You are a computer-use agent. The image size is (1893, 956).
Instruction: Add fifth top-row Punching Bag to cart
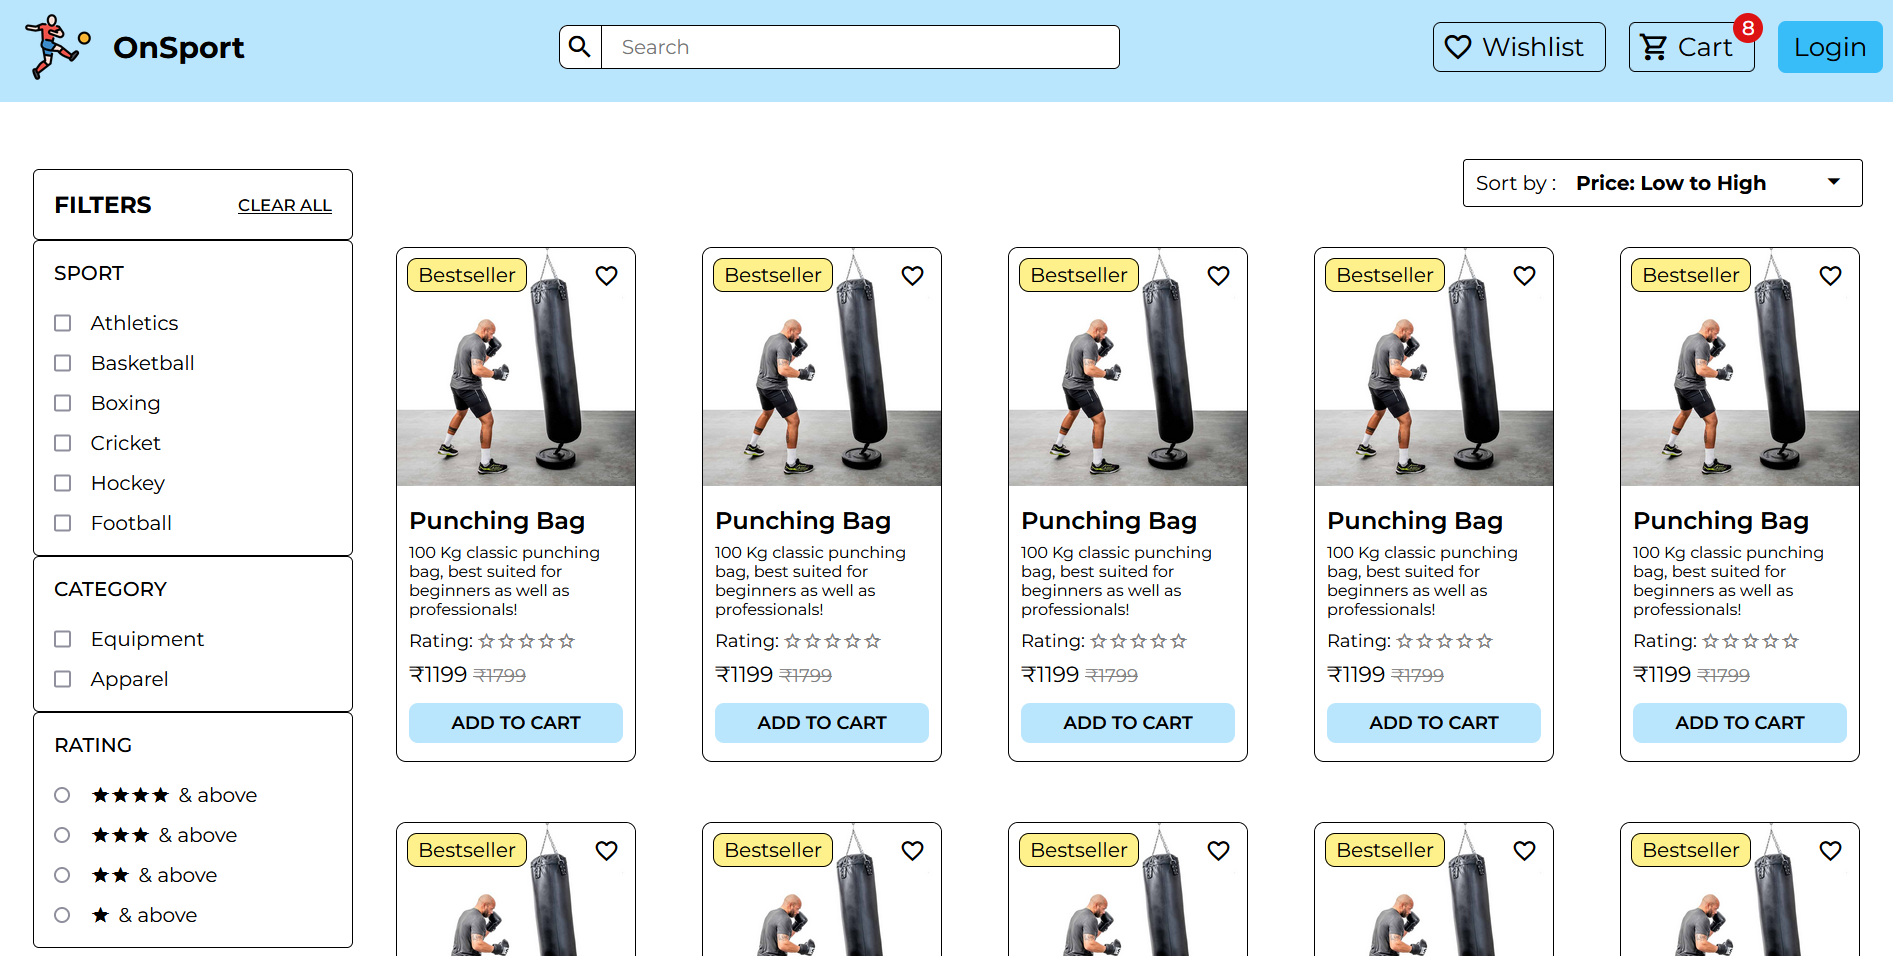[x=1740, y=723]
